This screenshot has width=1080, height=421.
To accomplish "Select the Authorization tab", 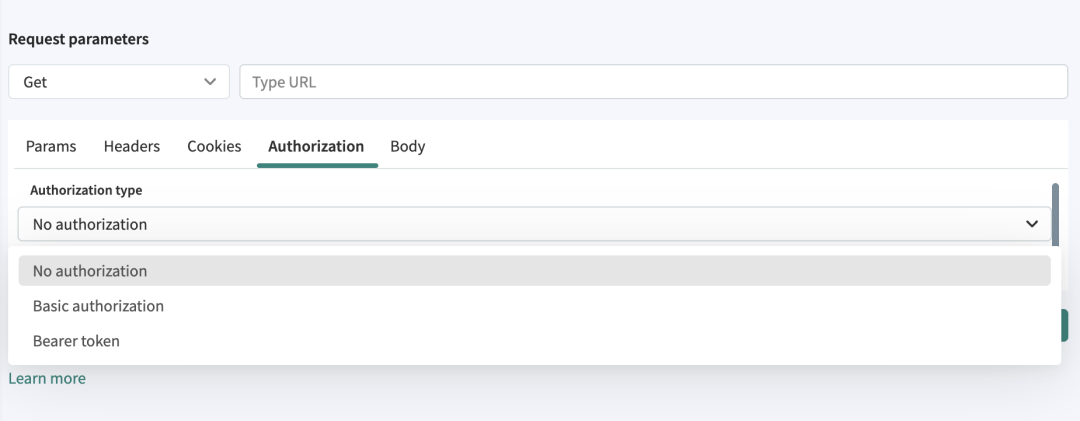I will coord(316,146).
